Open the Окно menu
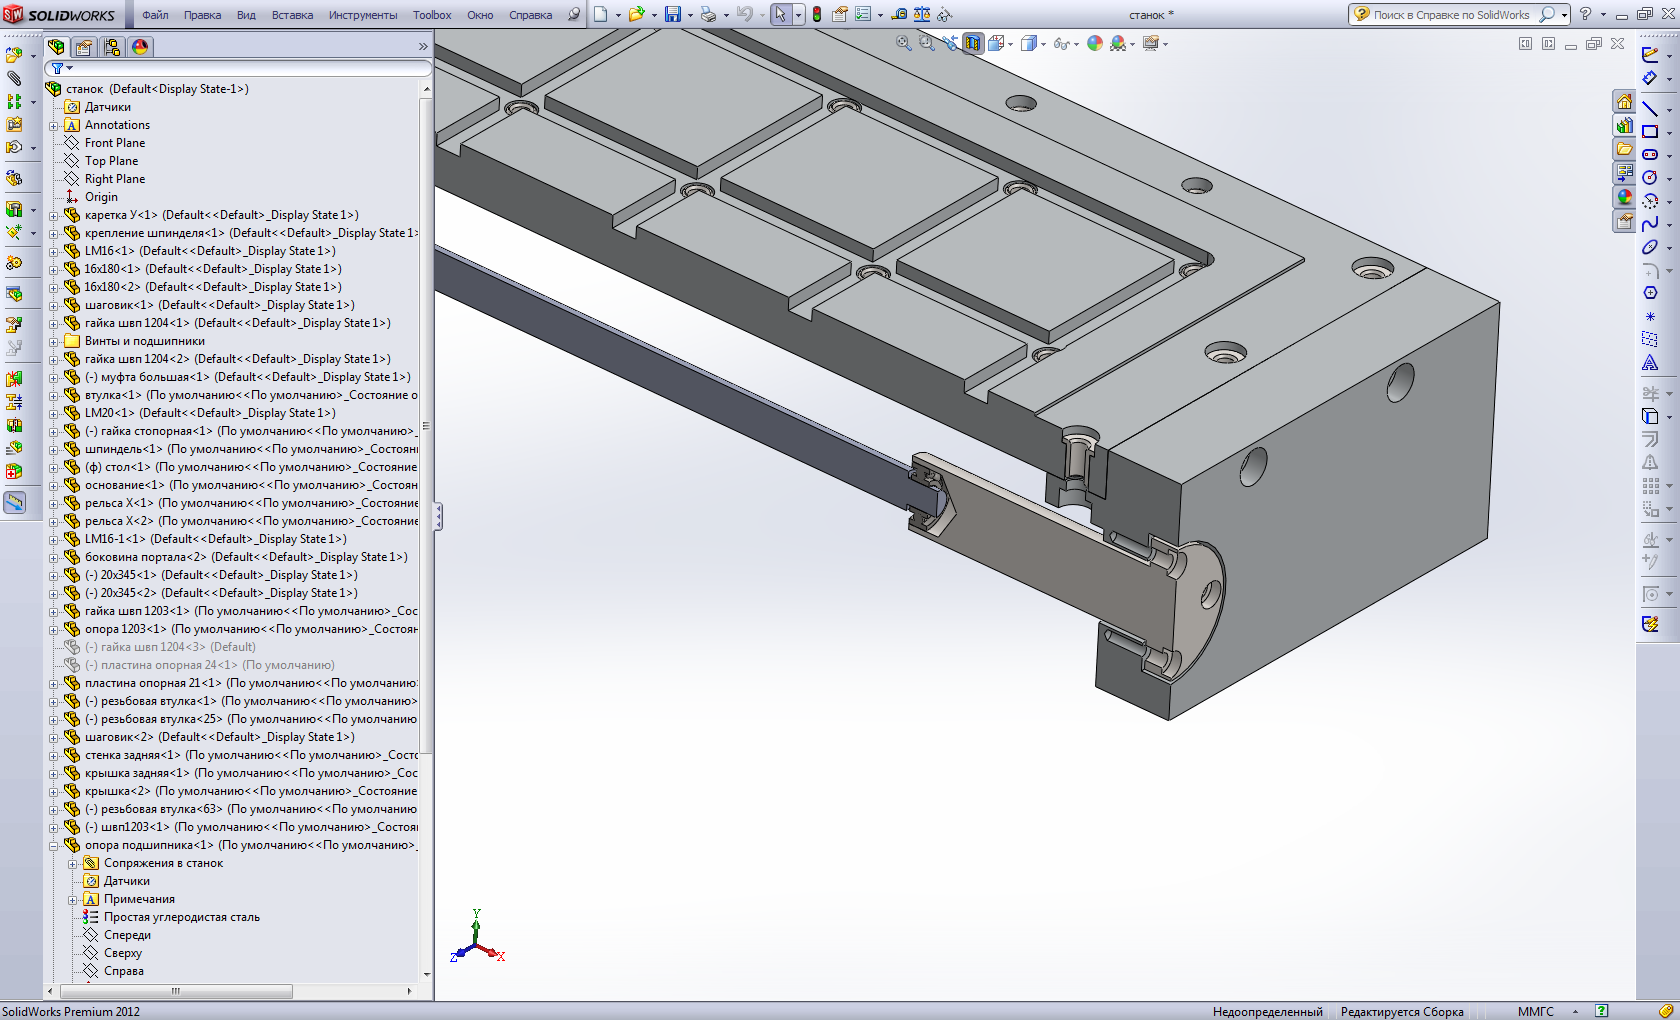 point(480,15)
